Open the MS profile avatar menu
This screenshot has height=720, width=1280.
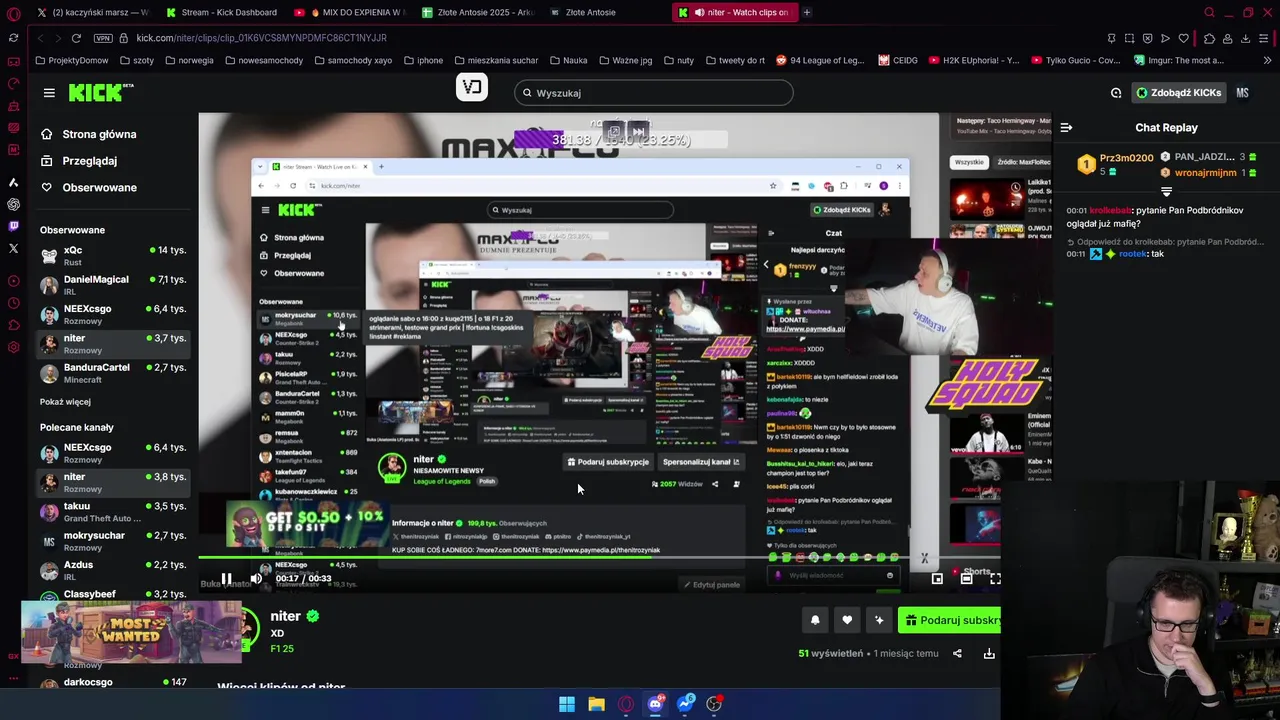(x=1242, y=93)
